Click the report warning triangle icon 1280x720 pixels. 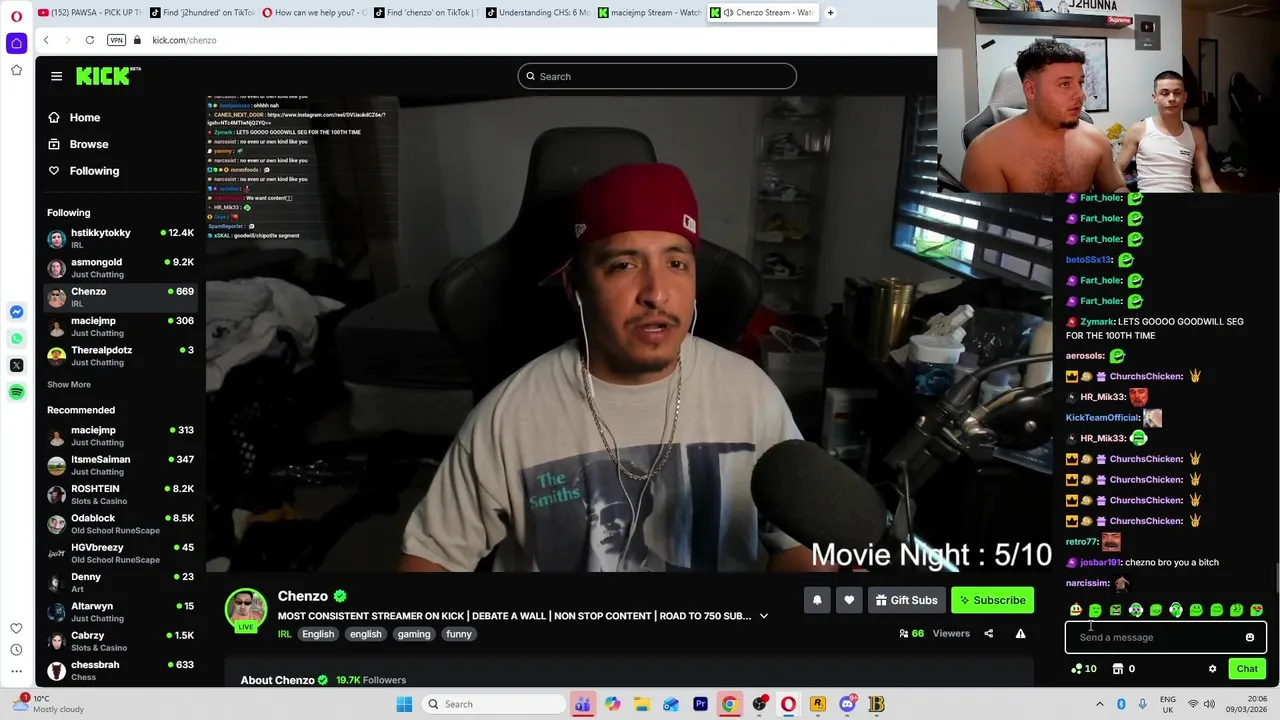coord(1020,633)
